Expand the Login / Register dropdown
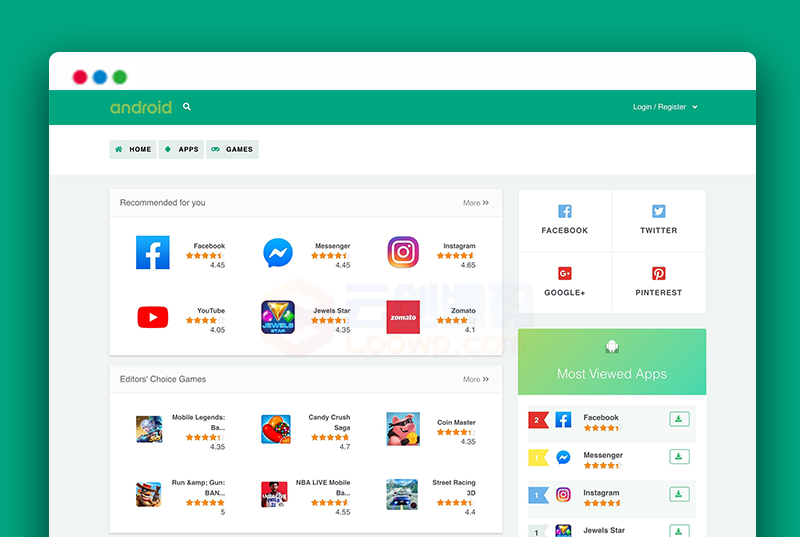Viewport: 800px width, 537px height. click(665, 107)
